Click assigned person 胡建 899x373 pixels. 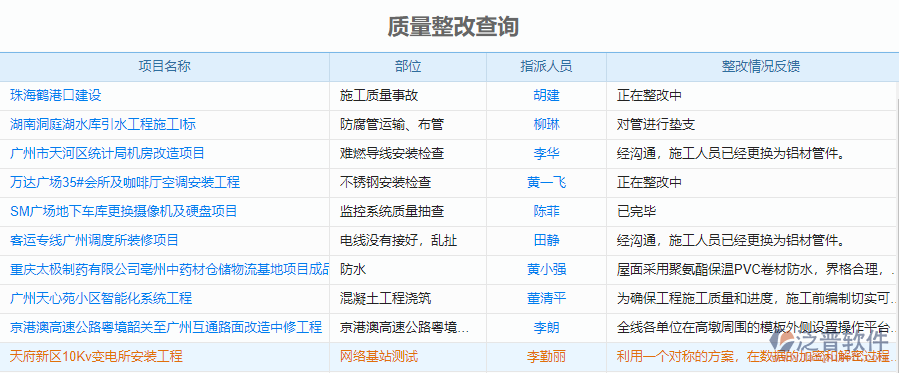[546, 95]
